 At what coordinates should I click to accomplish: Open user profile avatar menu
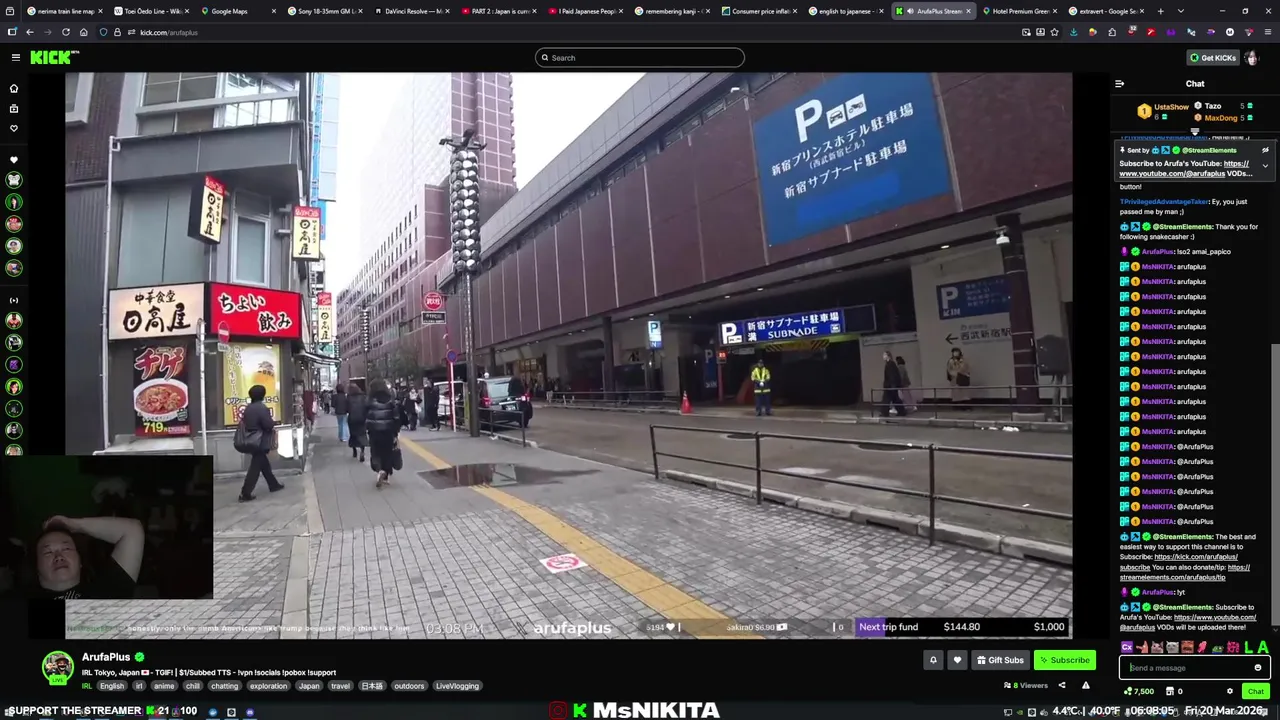pos(1251,57)
